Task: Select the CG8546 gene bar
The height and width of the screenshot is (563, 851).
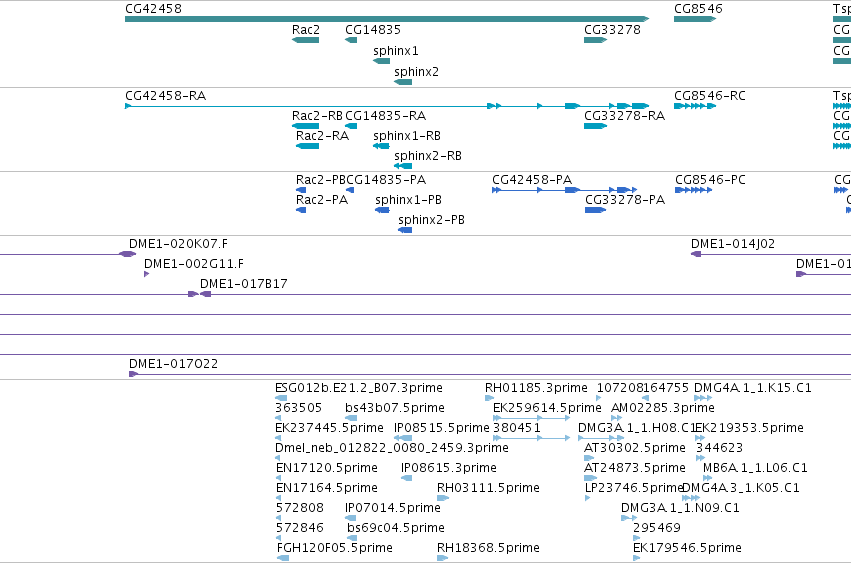Action: (x=695, y=19)
